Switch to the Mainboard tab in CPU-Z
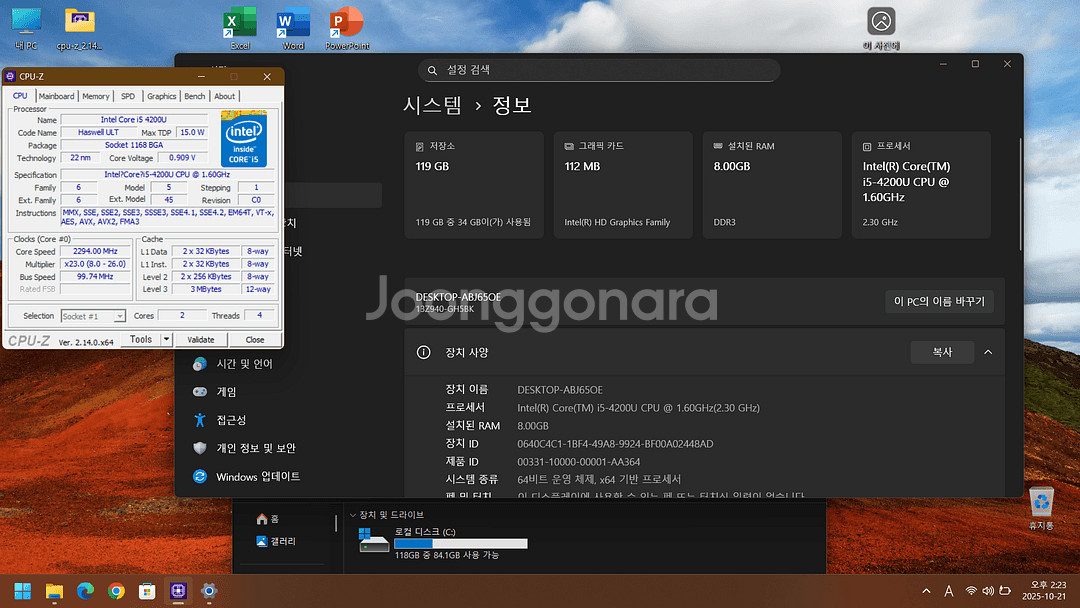The width and height of the screenshot is (1080, 608). coord(56,96)
